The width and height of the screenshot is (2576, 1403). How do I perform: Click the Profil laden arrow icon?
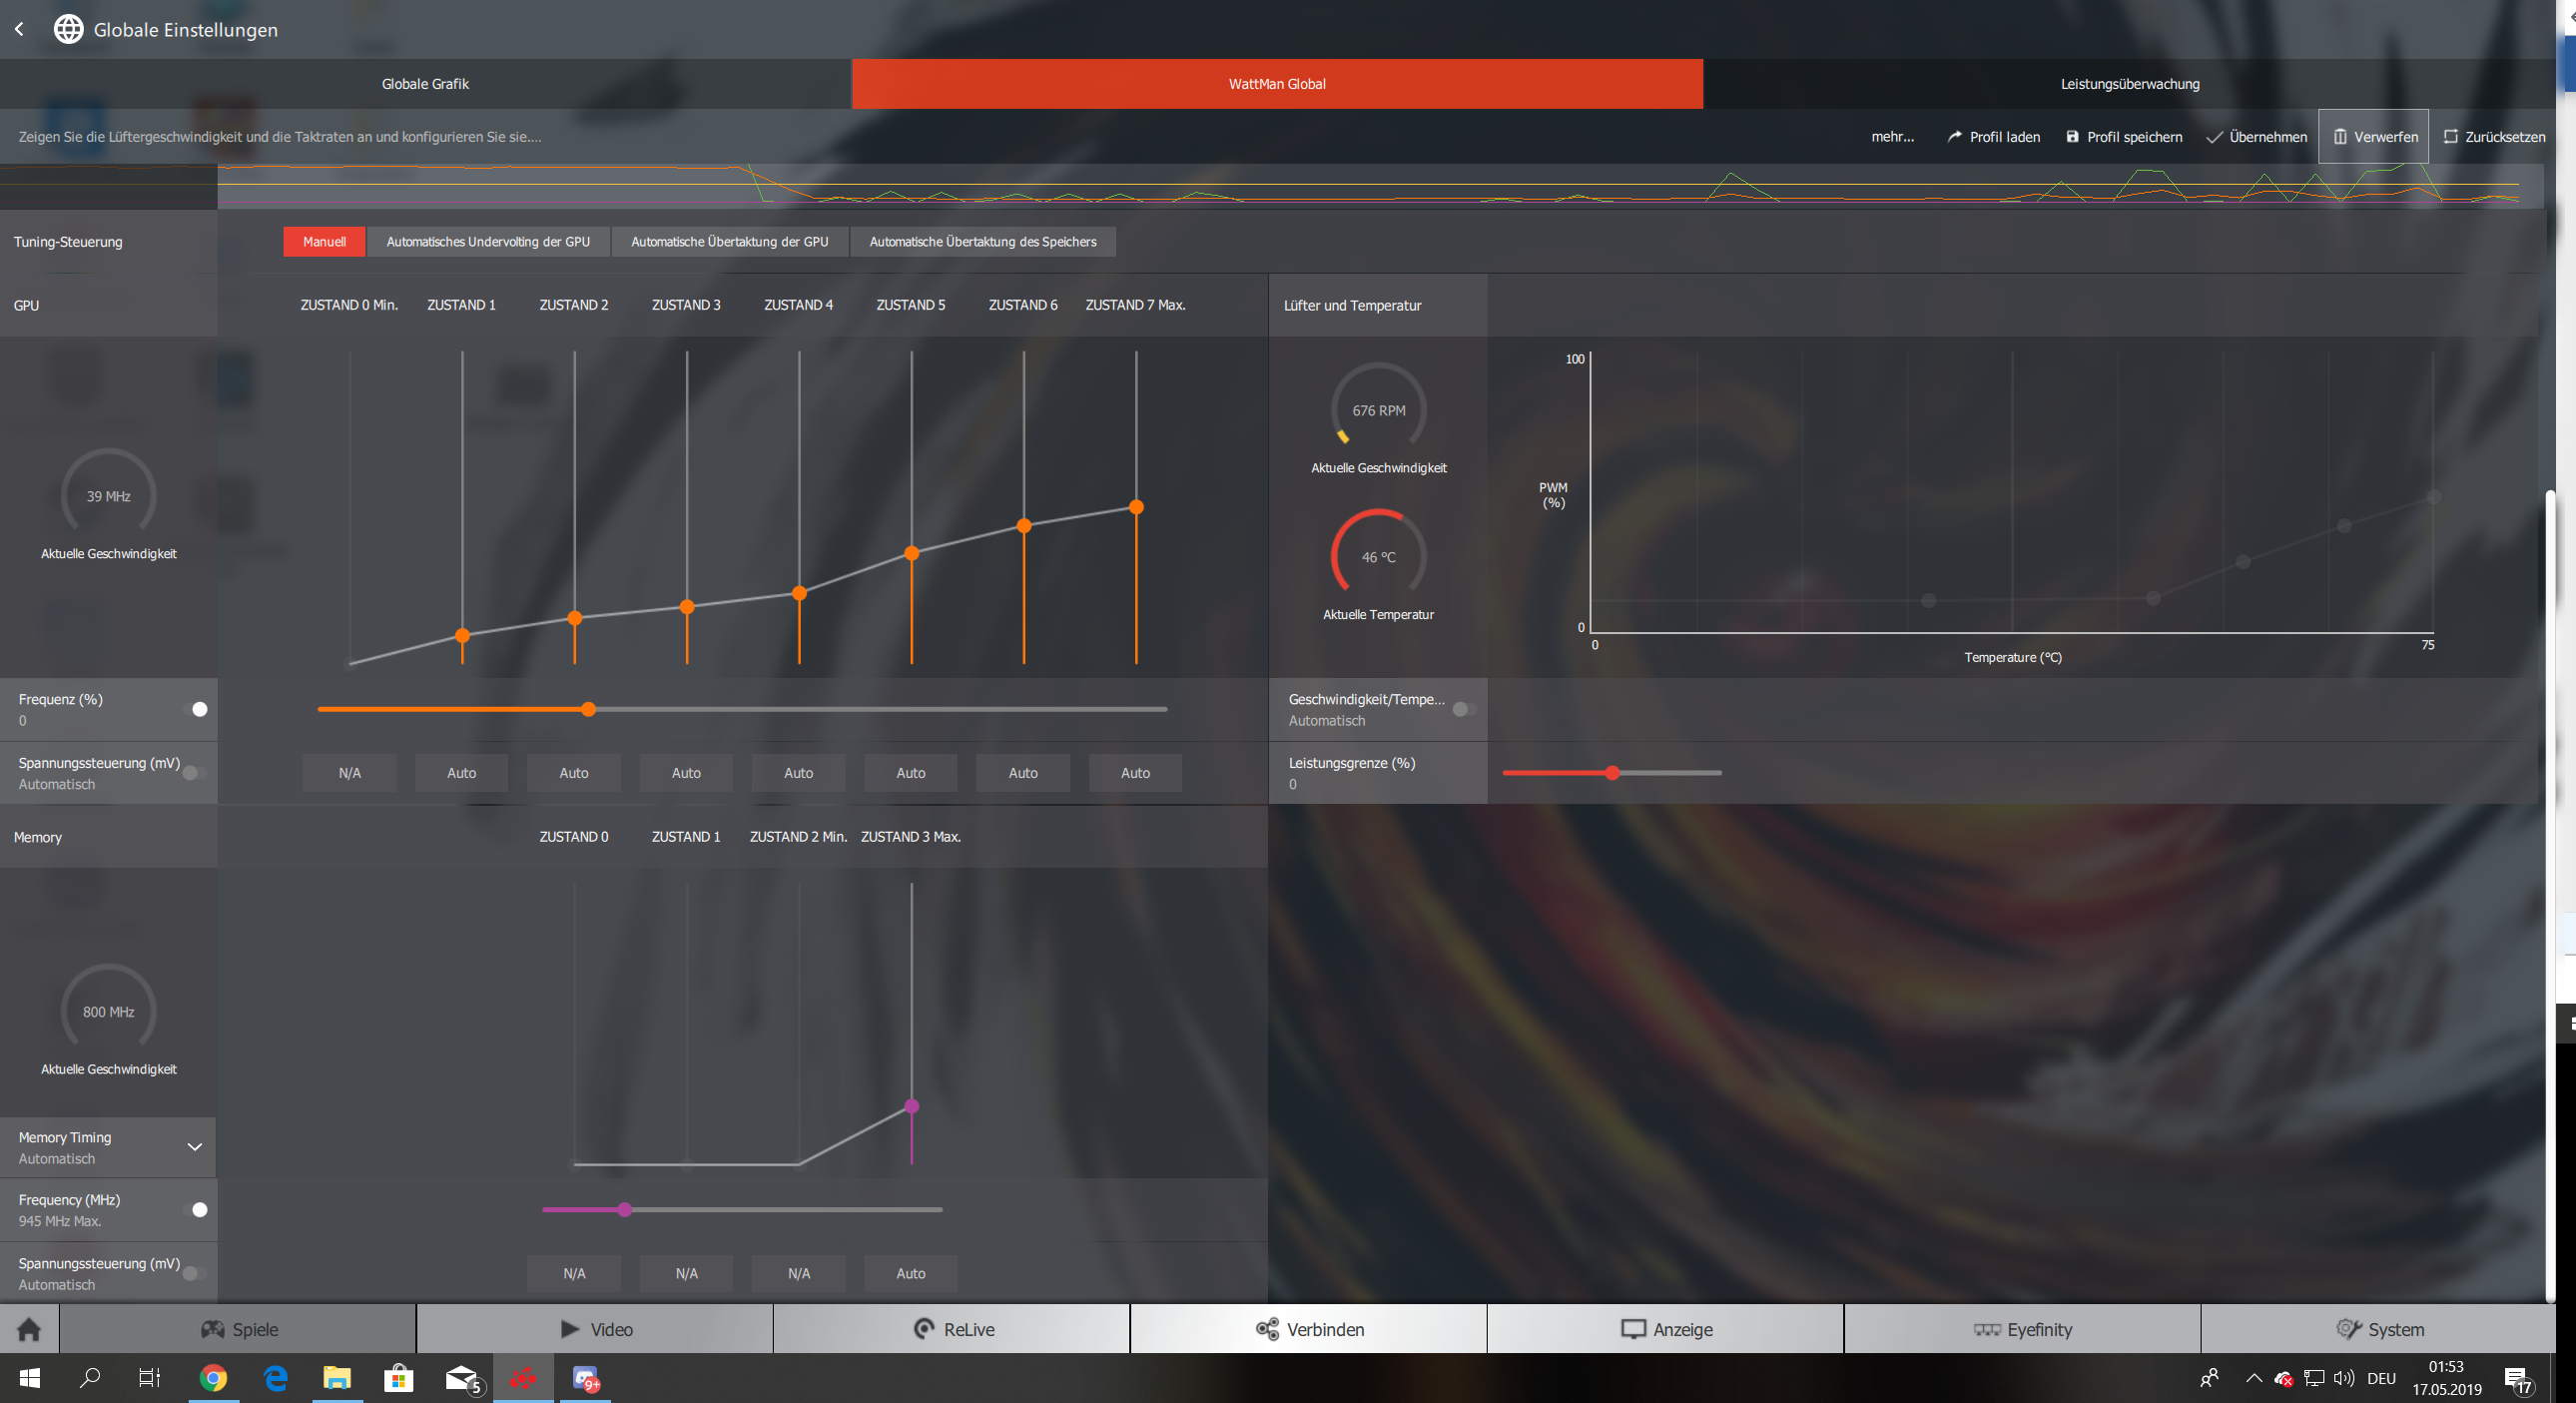[1954, 137]
